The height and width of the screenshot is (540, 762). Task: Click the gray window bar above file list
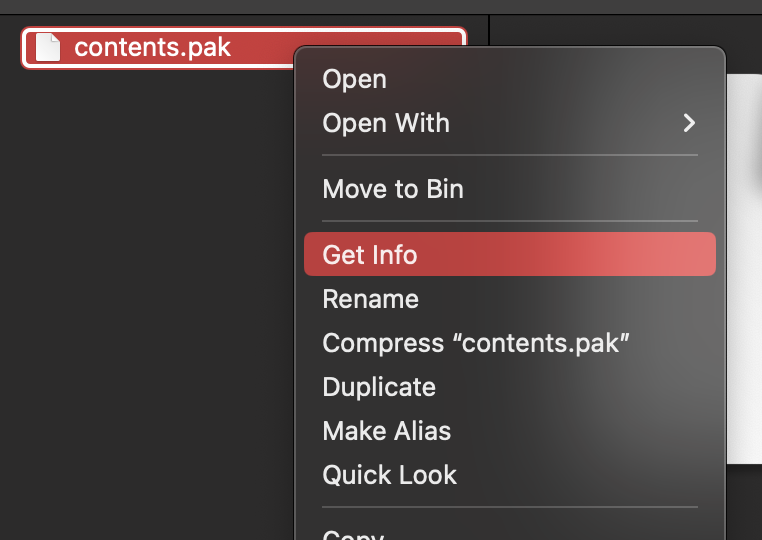pyautogui.click(x=381, y=7)
